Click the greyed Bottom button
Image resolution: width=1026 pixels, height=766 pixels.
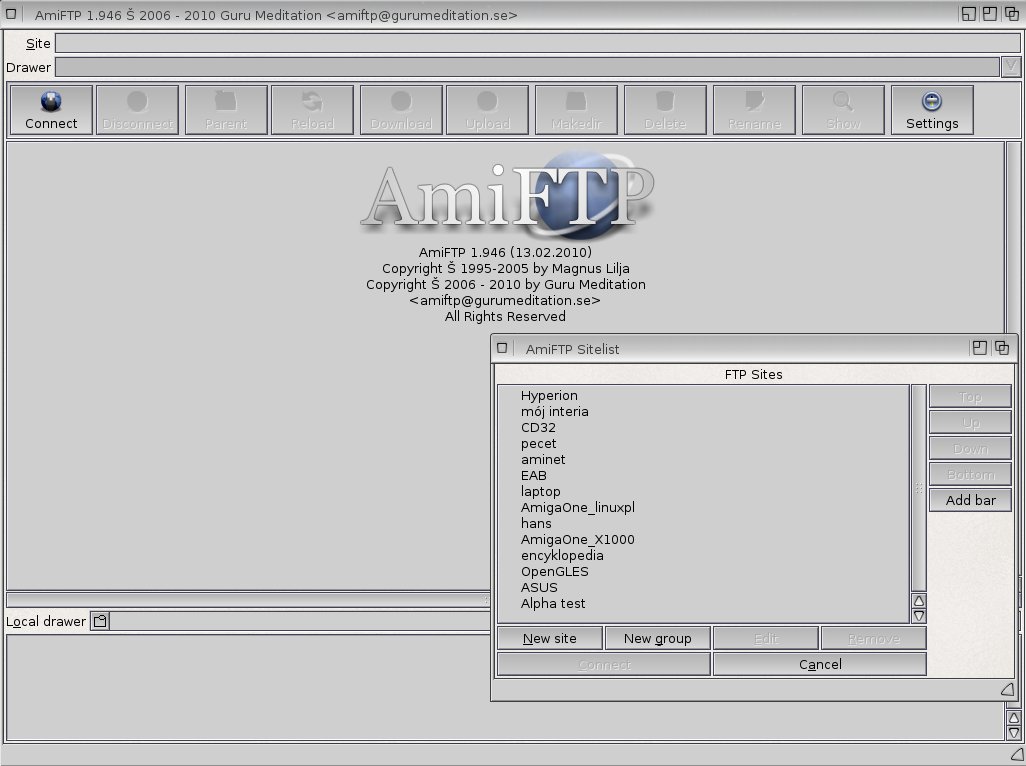(x=970, y=474)
